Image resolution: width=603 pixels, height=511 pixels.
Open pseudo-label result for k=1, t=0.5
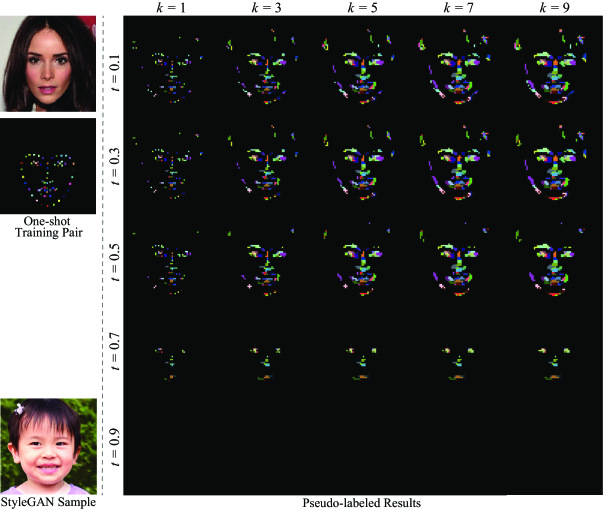171,255
